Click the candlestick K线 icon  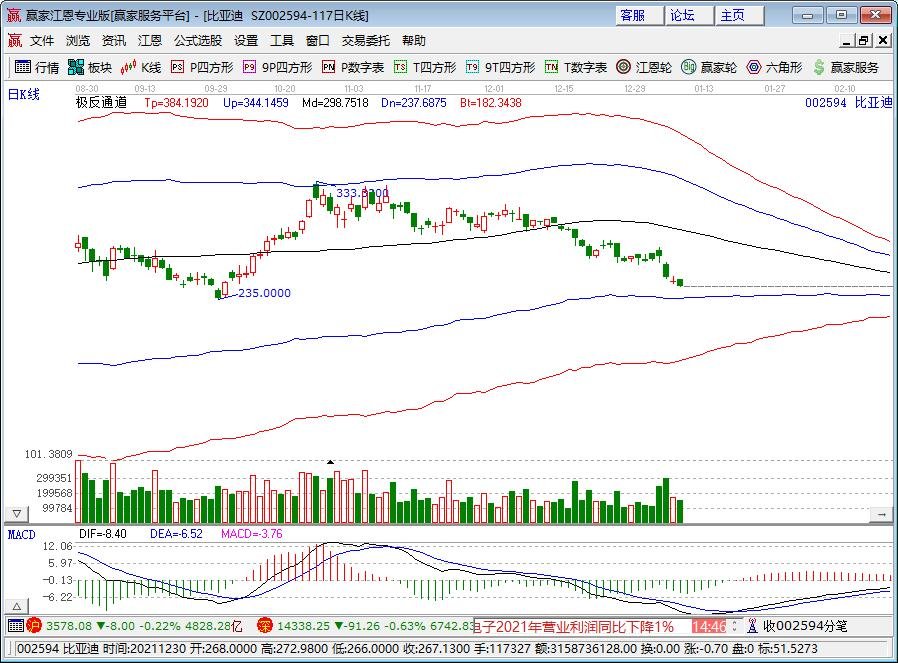coord(128,68)
